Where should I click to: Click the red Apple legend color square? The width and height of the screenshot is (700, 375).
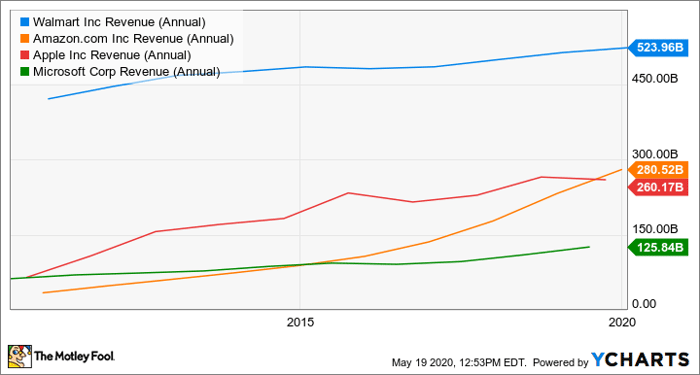point(25,55)
